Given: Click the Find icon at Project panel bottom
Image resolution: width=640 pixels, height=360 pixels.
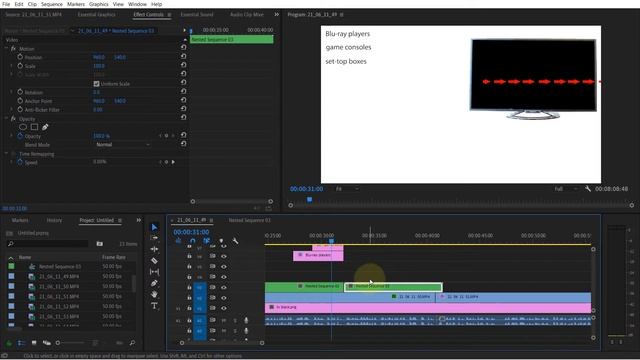Looking at the screenshot, I should (x=132, y=343).
